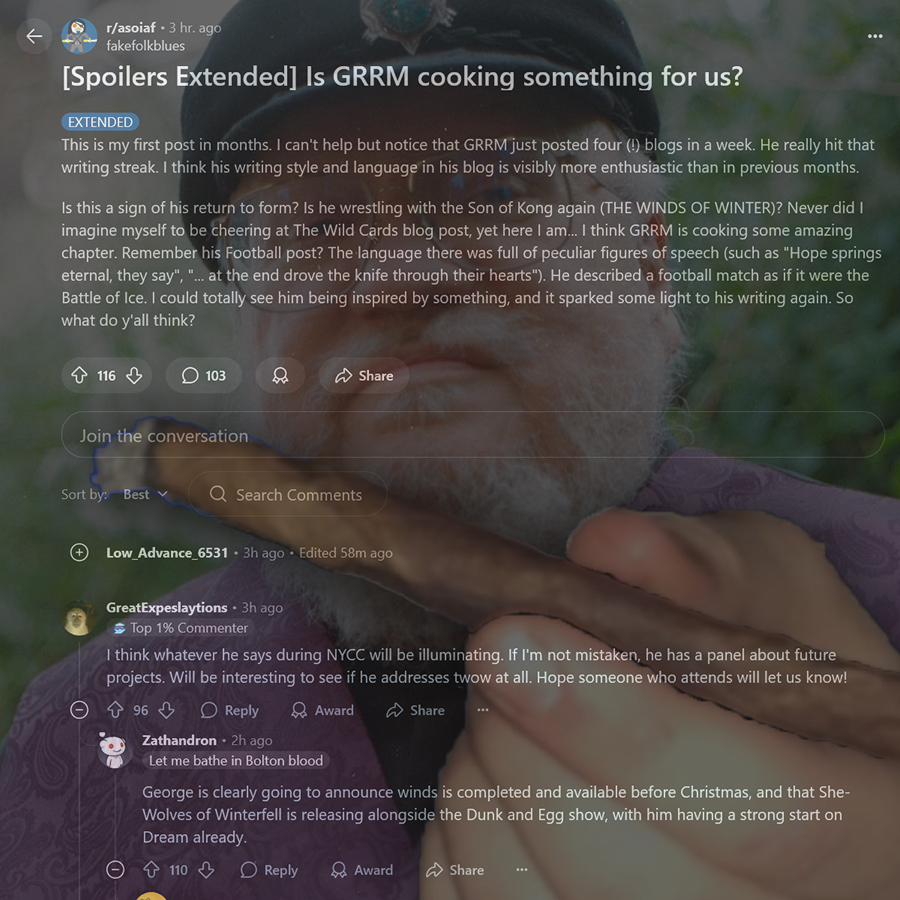Go back using the left arrow icon
This screenshot has width=900, height=900.
(34, 36)
